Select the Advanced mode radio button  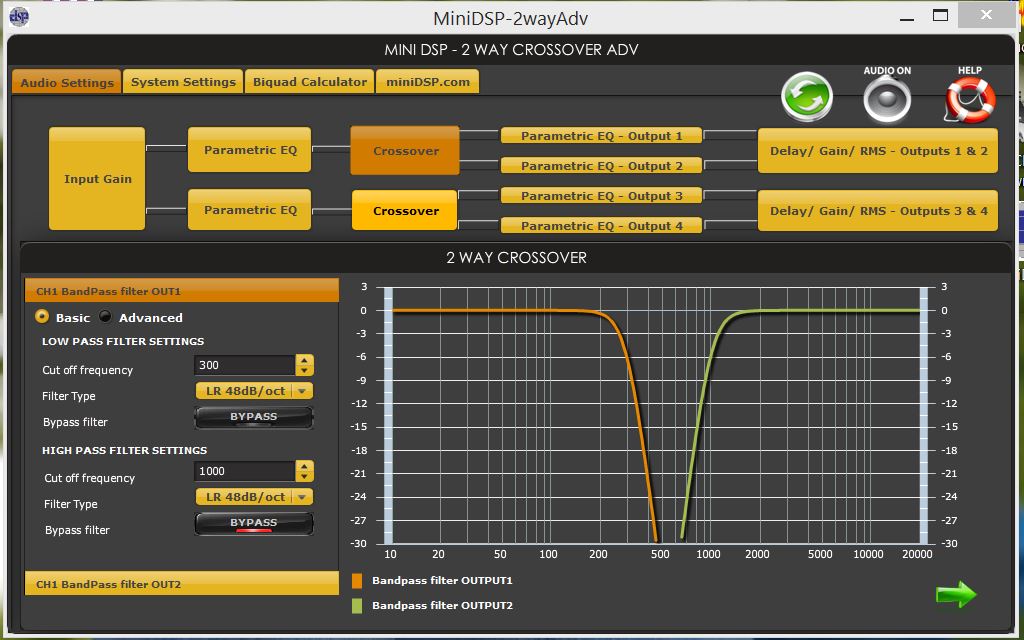[x=105, y=317]
